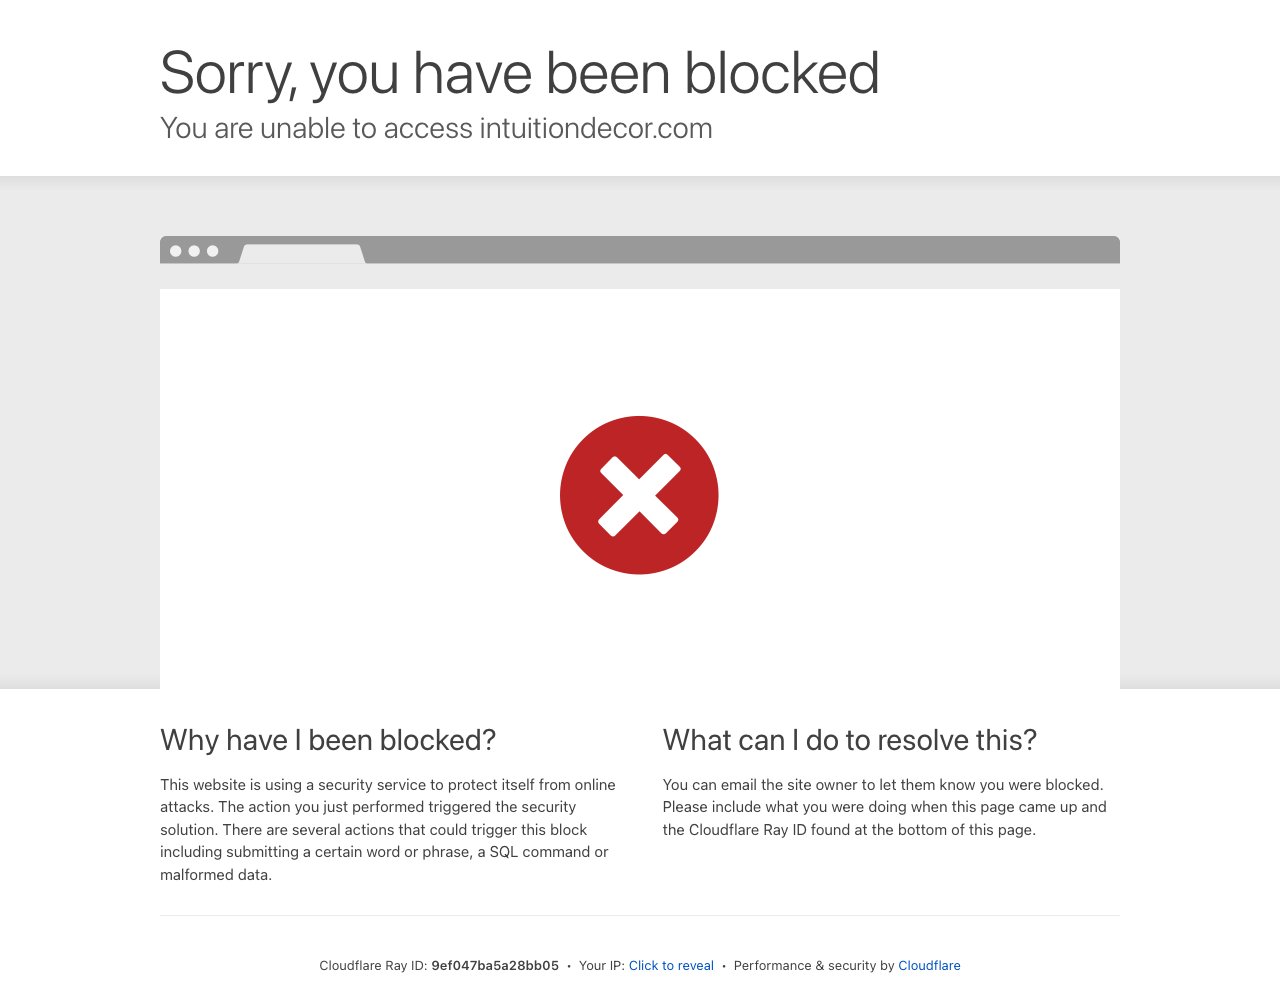Screen dimensions: 1280x1000
Task: Reveal your IP with Click to reveal
Action: [671, 966]
